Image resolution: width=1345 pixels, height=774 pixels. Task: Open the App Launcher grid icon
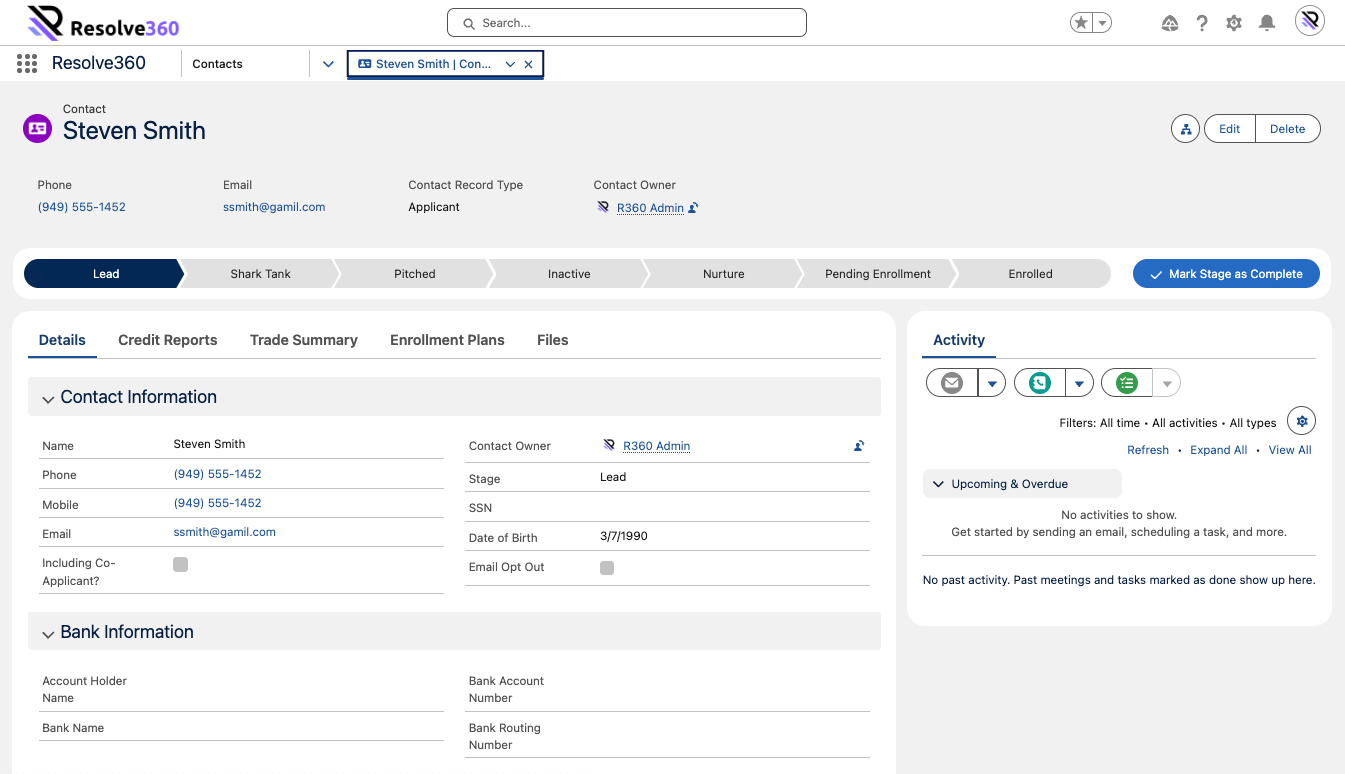pos(27,64)
